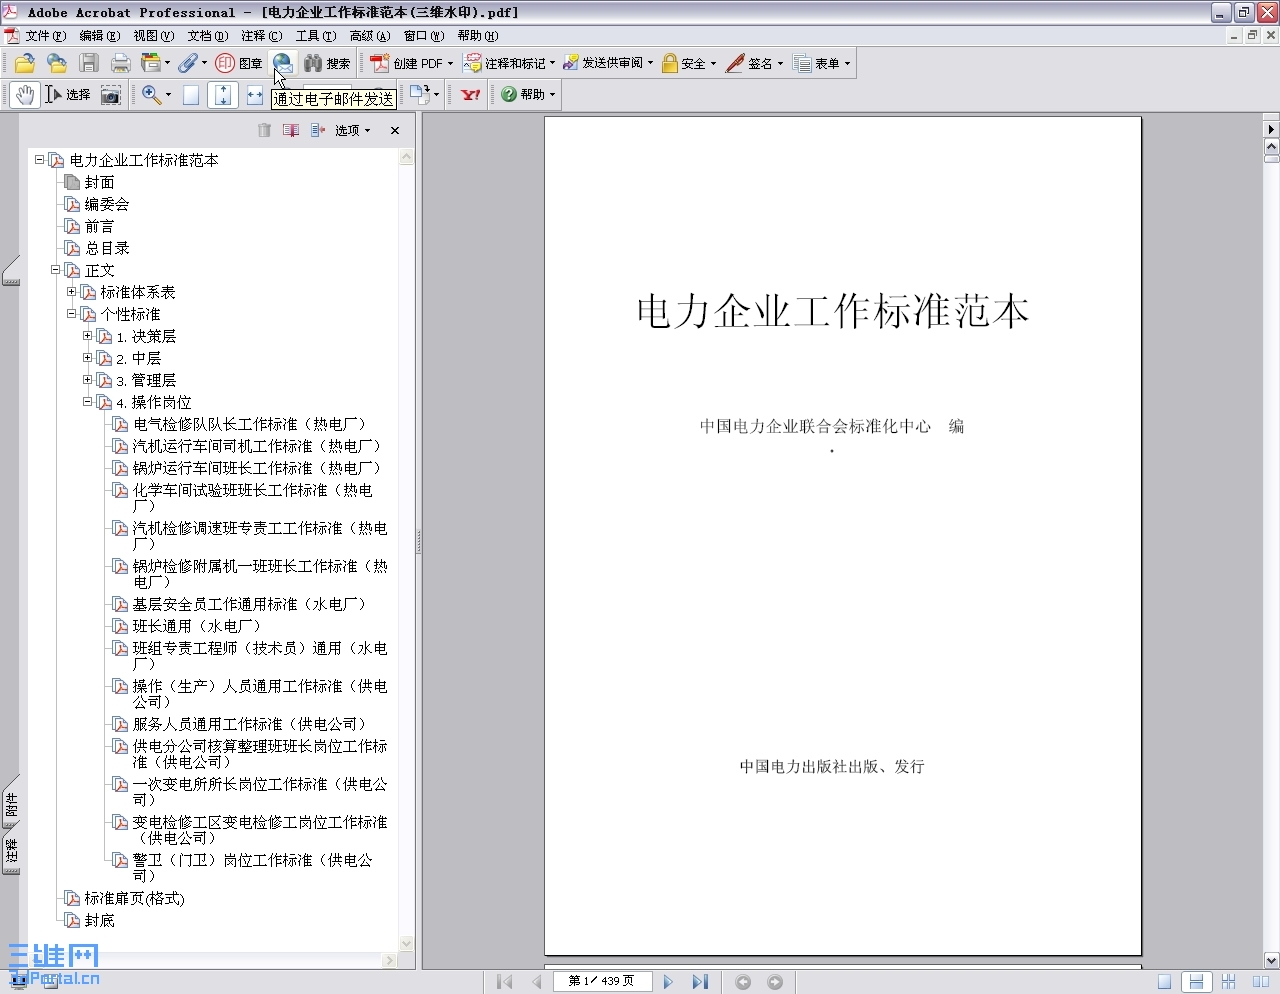
Task: Click the page number field 第1/439页
Action: coord(602,982)
